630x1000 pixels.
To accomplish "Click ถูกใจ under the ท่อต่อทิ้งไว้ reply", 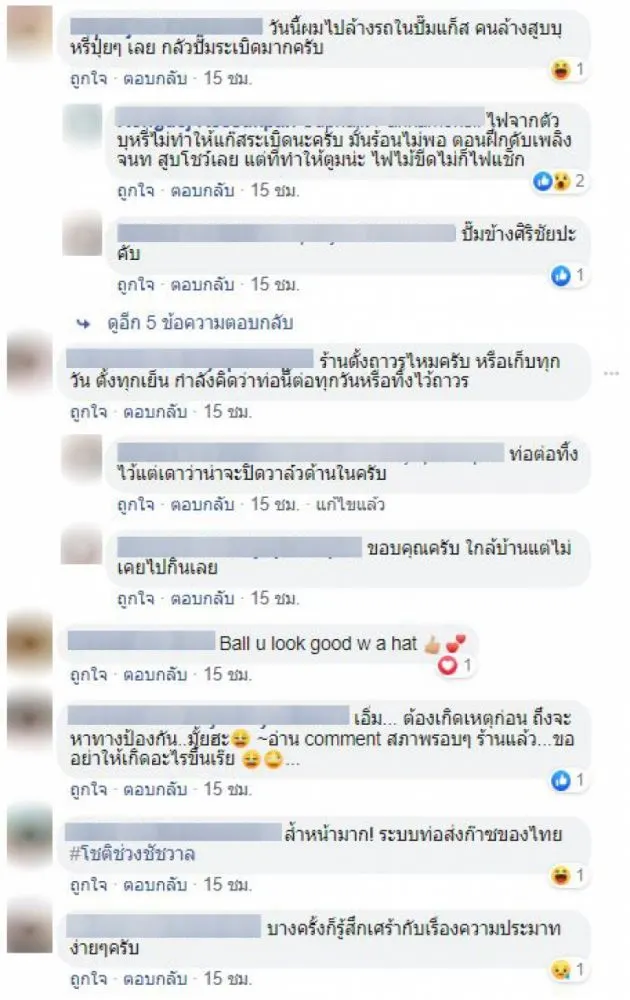I will pos(136,504).
